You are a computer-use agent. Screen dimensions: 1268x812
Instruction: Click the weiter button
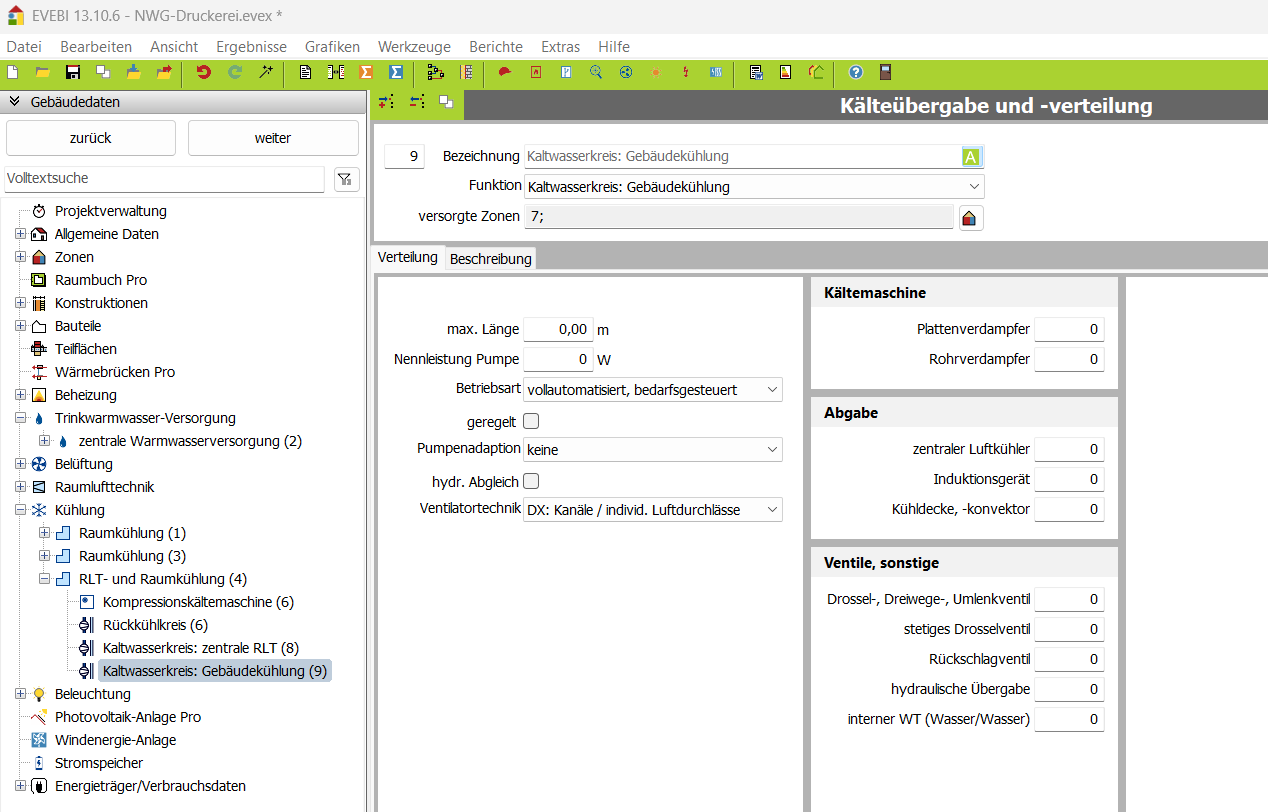273,138
